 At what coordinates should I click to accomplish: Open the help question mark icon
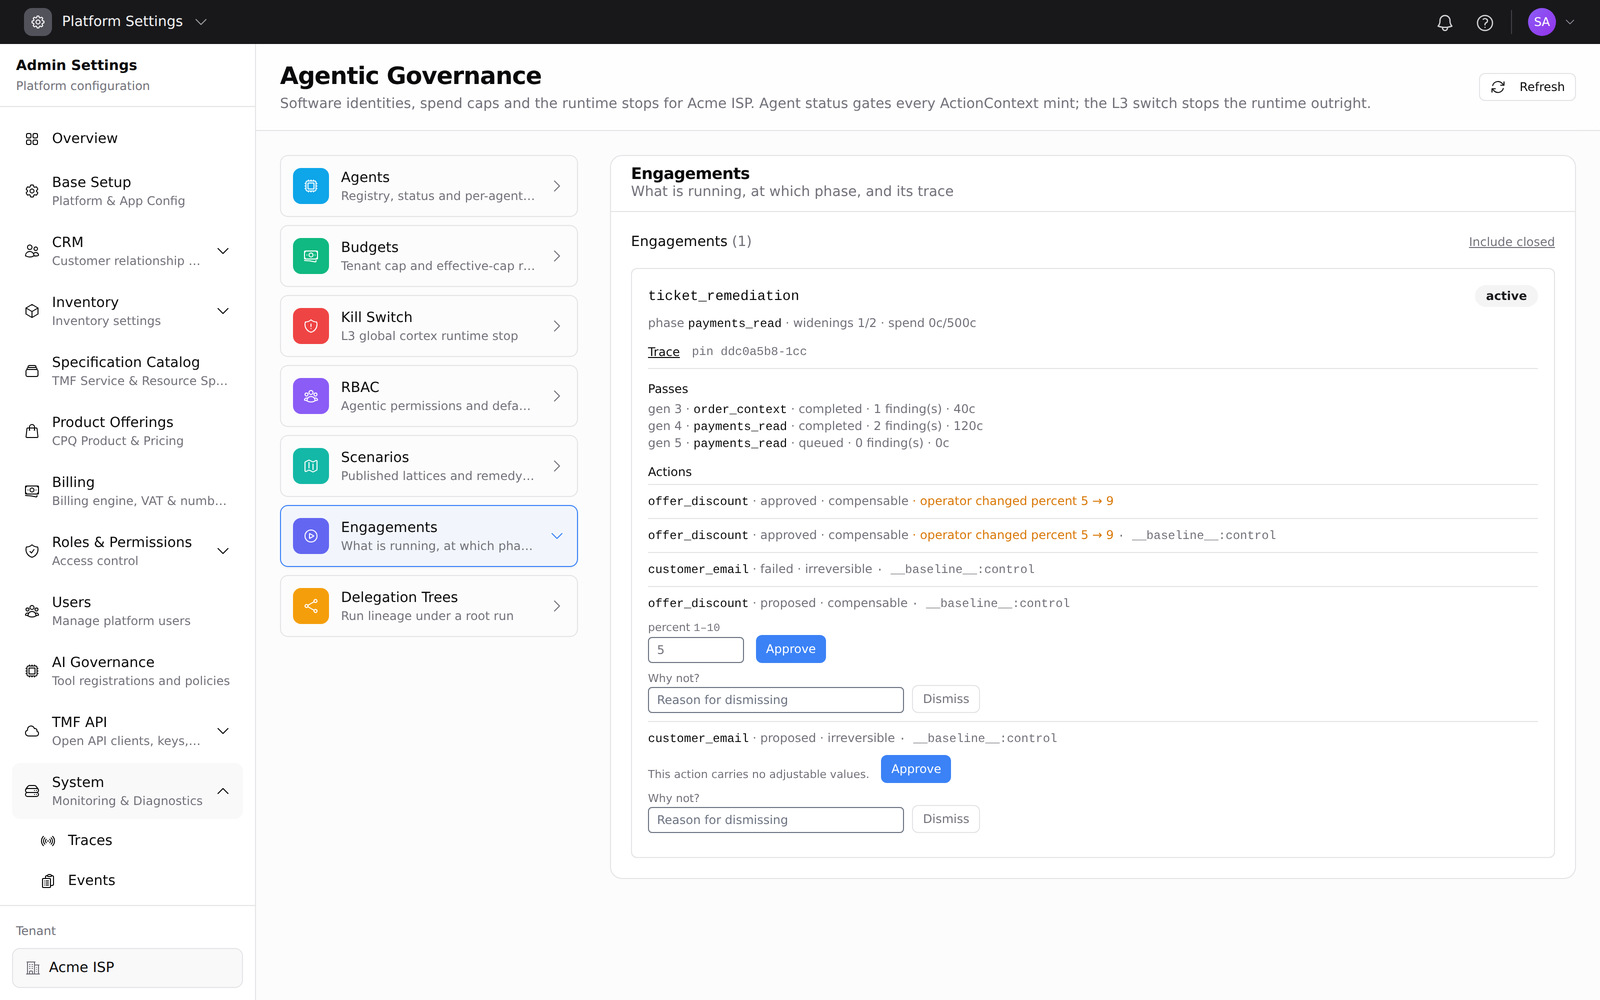1485,22
